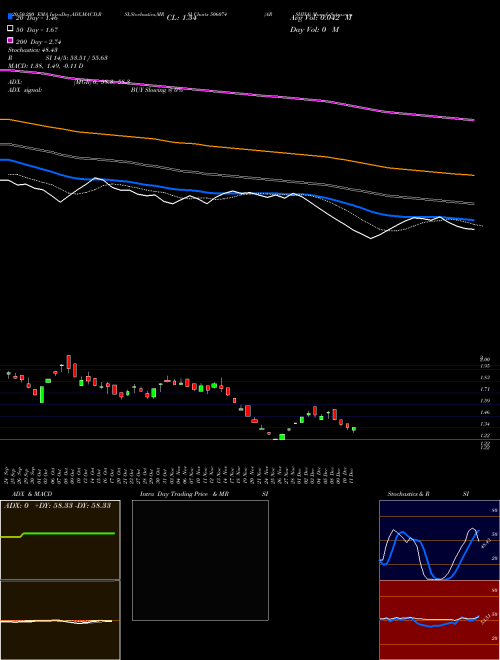Click the magenta 200 Day EMA legend swatch

(10, 41)
